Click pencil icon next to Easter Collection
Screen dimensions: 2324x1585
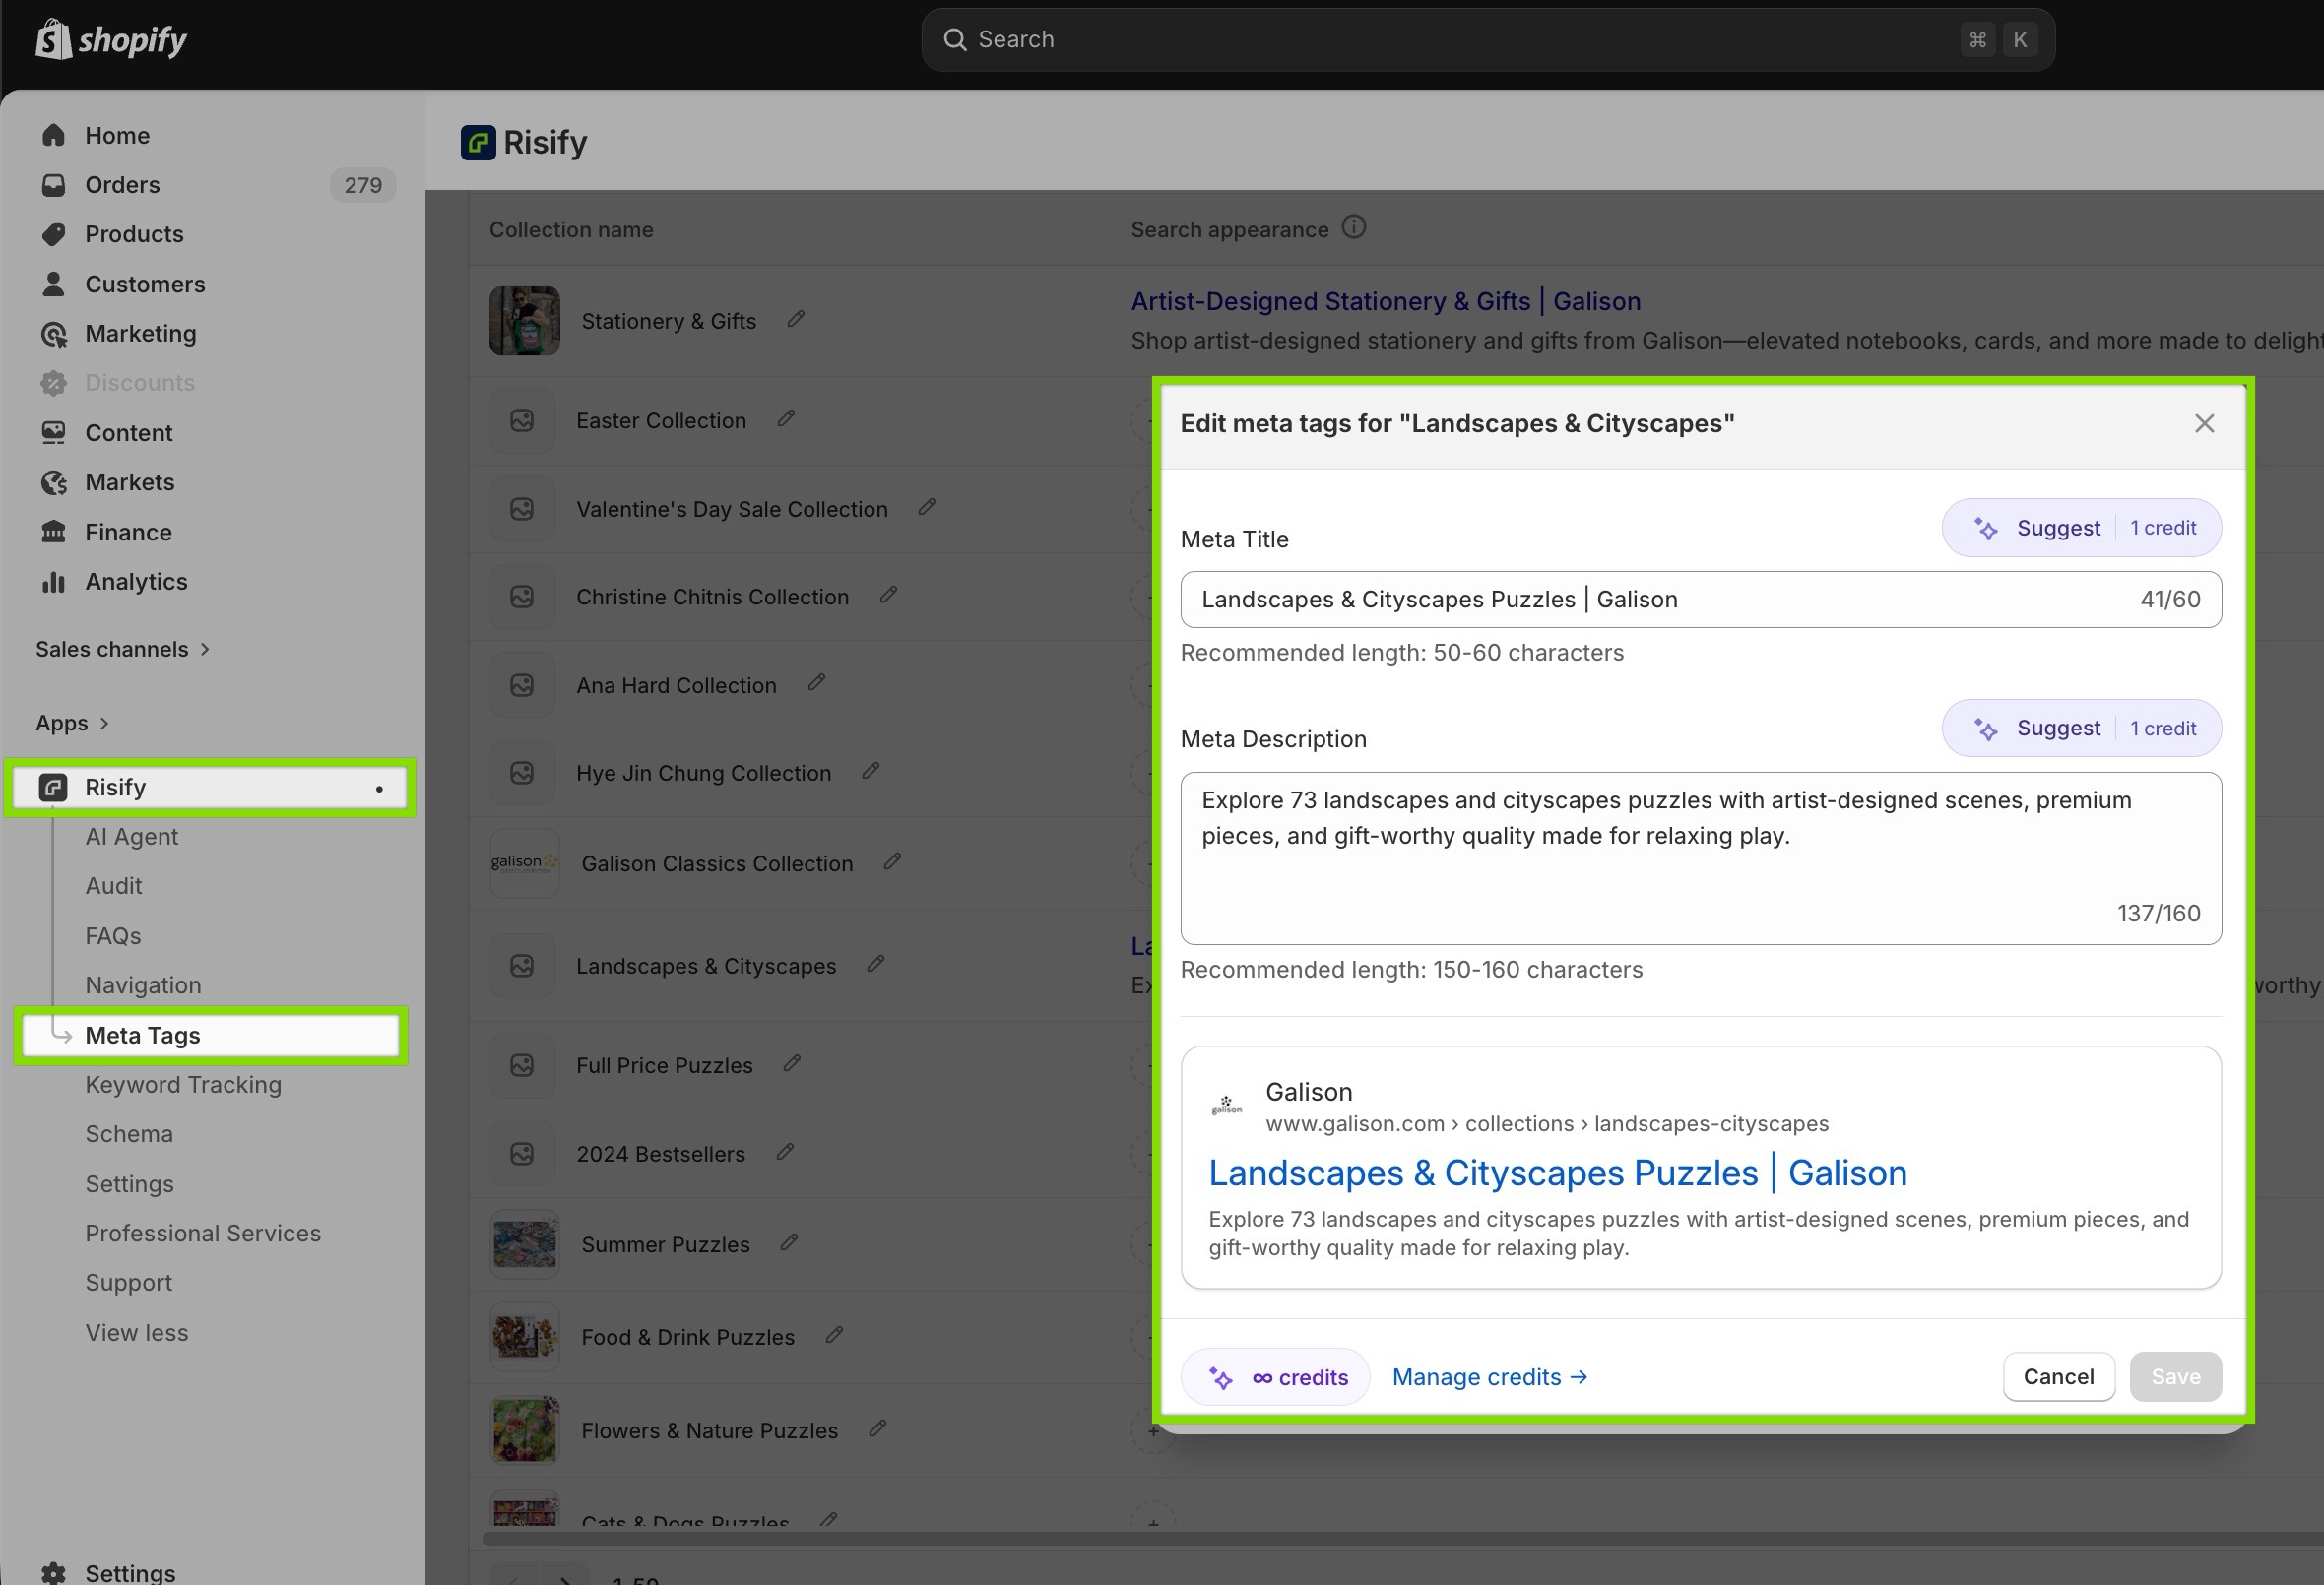(786, 418)
